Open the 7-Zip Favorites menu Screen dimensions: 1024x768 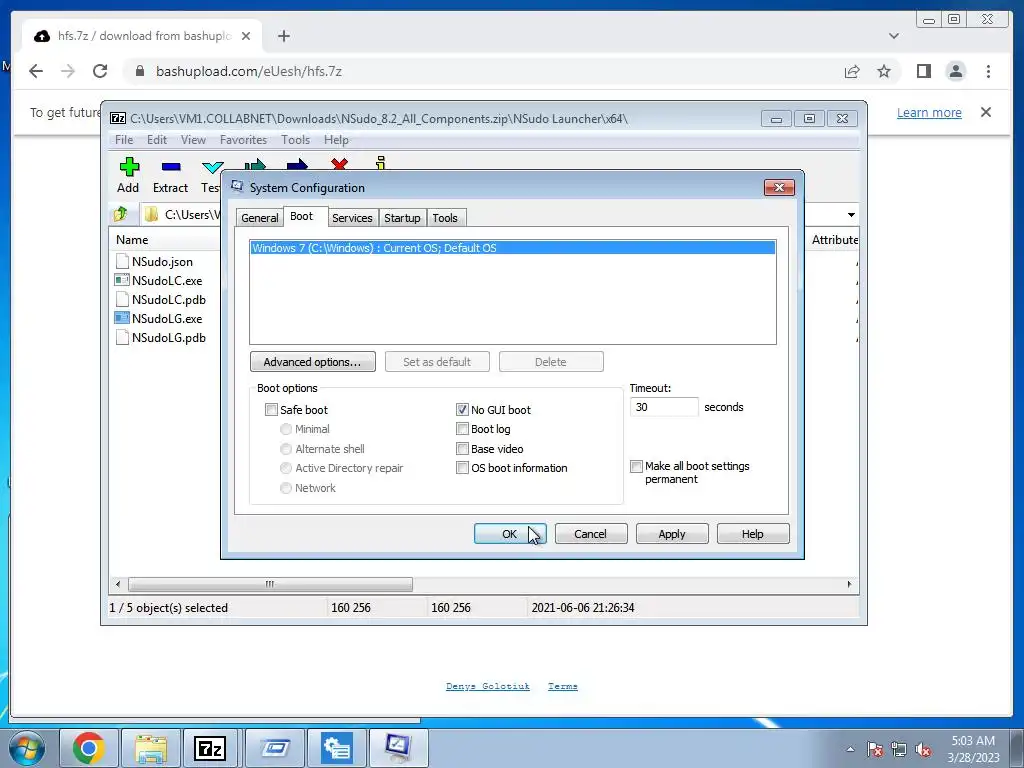tap(243, 140)
